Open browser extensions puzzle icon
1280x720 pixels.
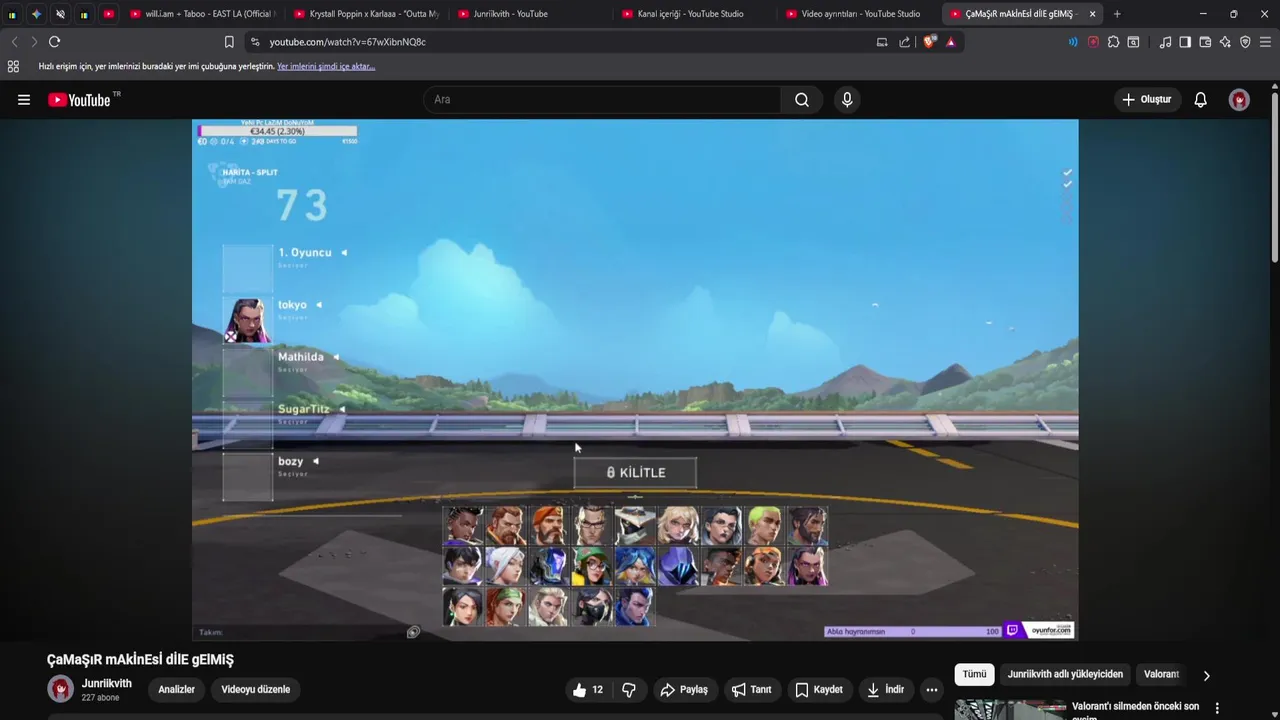click(x=1113, y=42)
